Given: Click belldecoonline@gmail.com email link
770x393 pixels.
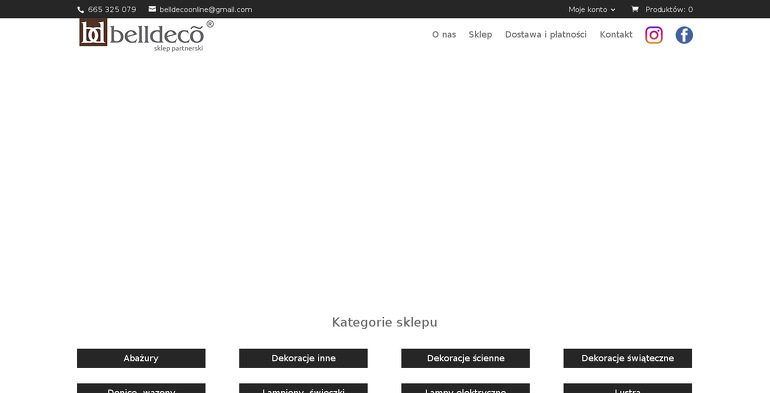Looking at the screenshot, I should click(206, 9).
